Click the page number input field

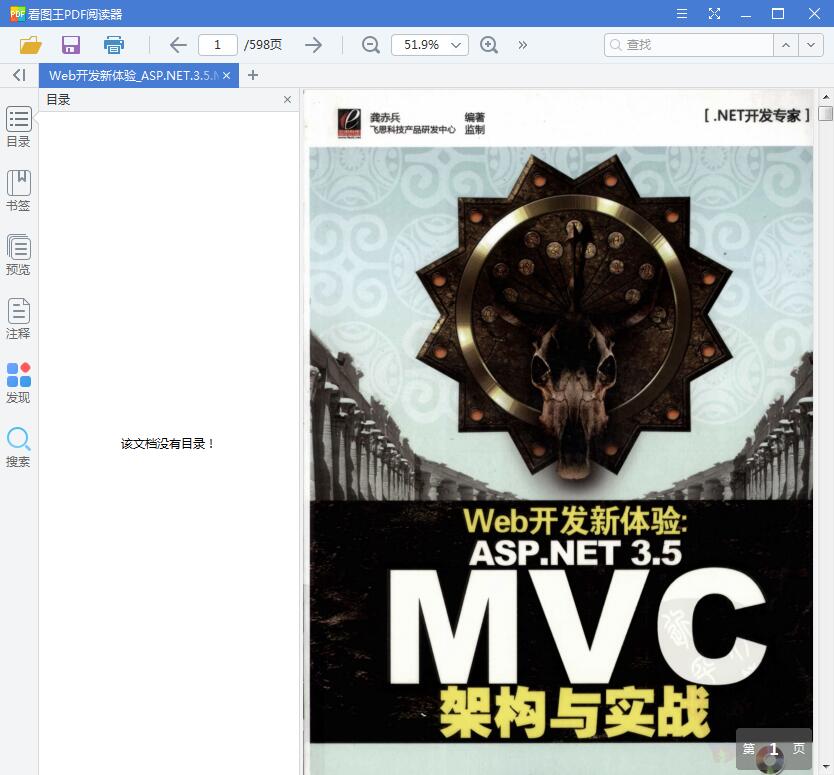point(218,45)
